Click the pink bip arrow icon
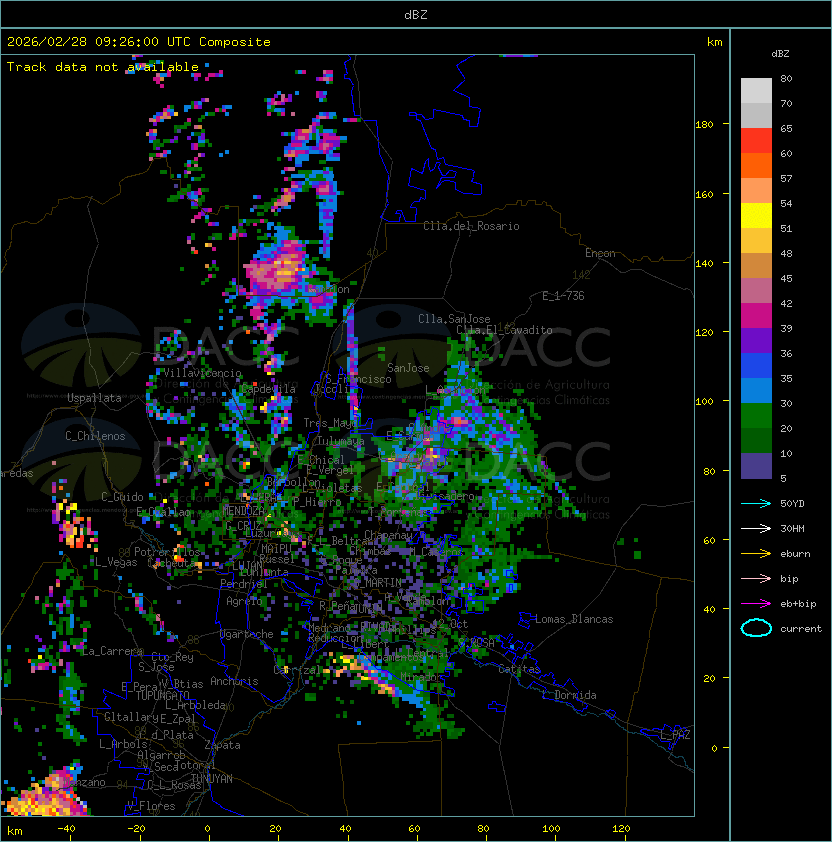Image resolution: width=832 pixels, height=842 pixels. coord(756,578)
